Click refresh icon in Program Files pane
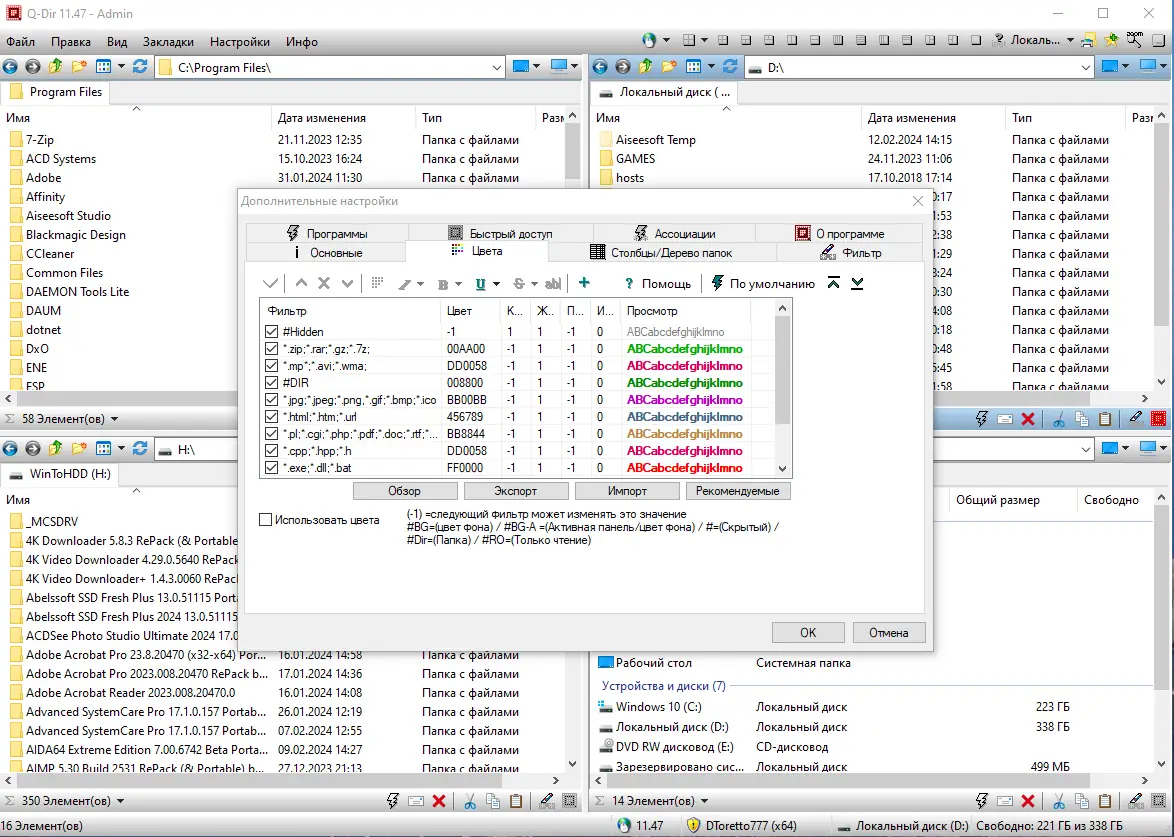This screenshot has height=837, width=1174. (139, 67)
